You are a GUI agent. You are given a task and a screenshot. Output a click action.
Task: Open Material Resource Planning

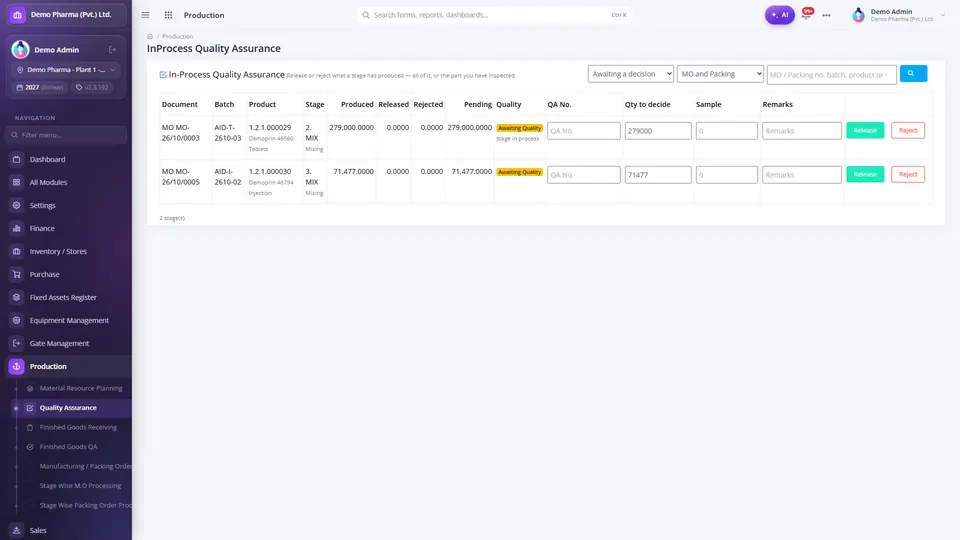pos(76,388)
